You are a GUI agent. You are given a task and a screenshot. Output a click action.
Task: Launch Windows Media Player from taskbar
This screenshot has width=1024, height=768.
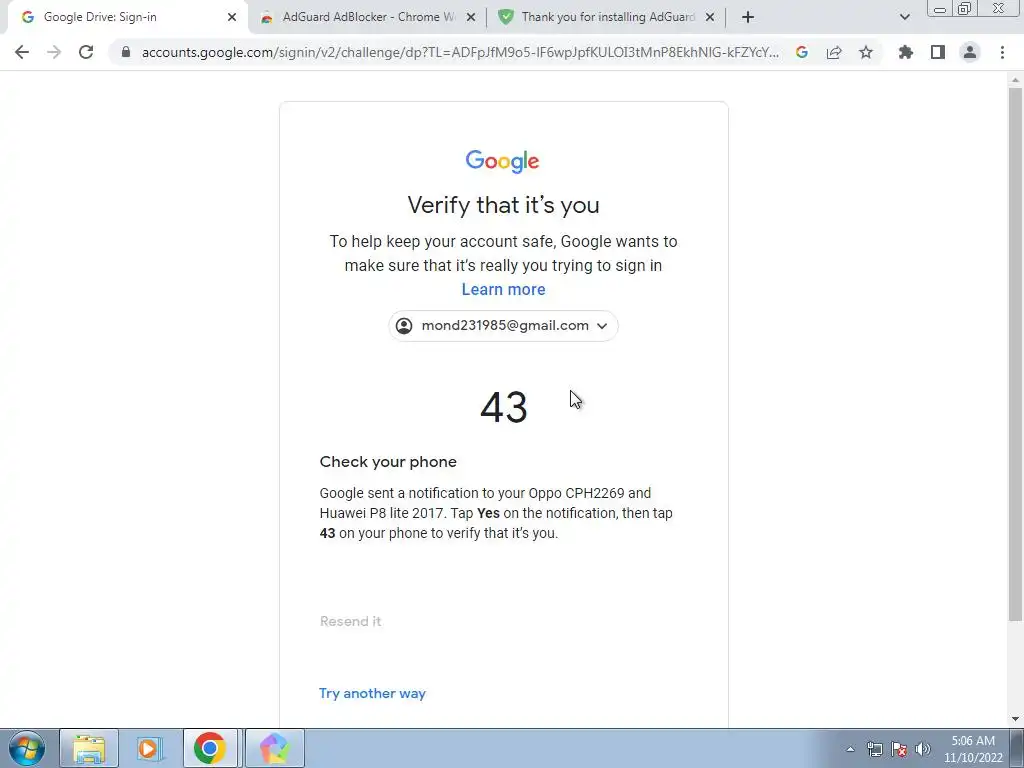tap(150, 748)
